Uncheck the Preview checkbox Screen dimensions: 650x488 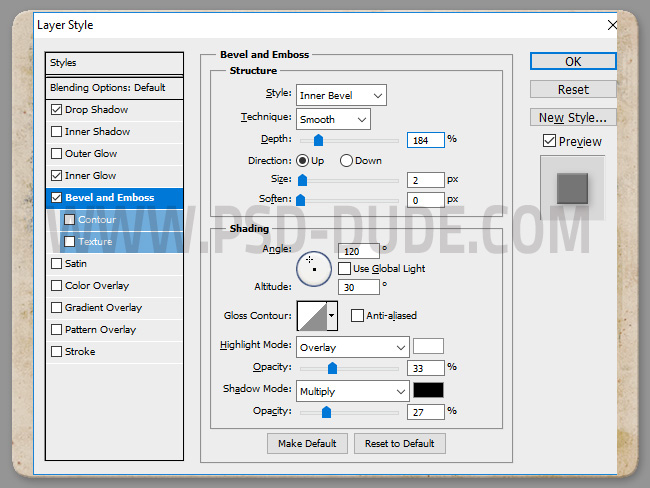click(549, 141)
